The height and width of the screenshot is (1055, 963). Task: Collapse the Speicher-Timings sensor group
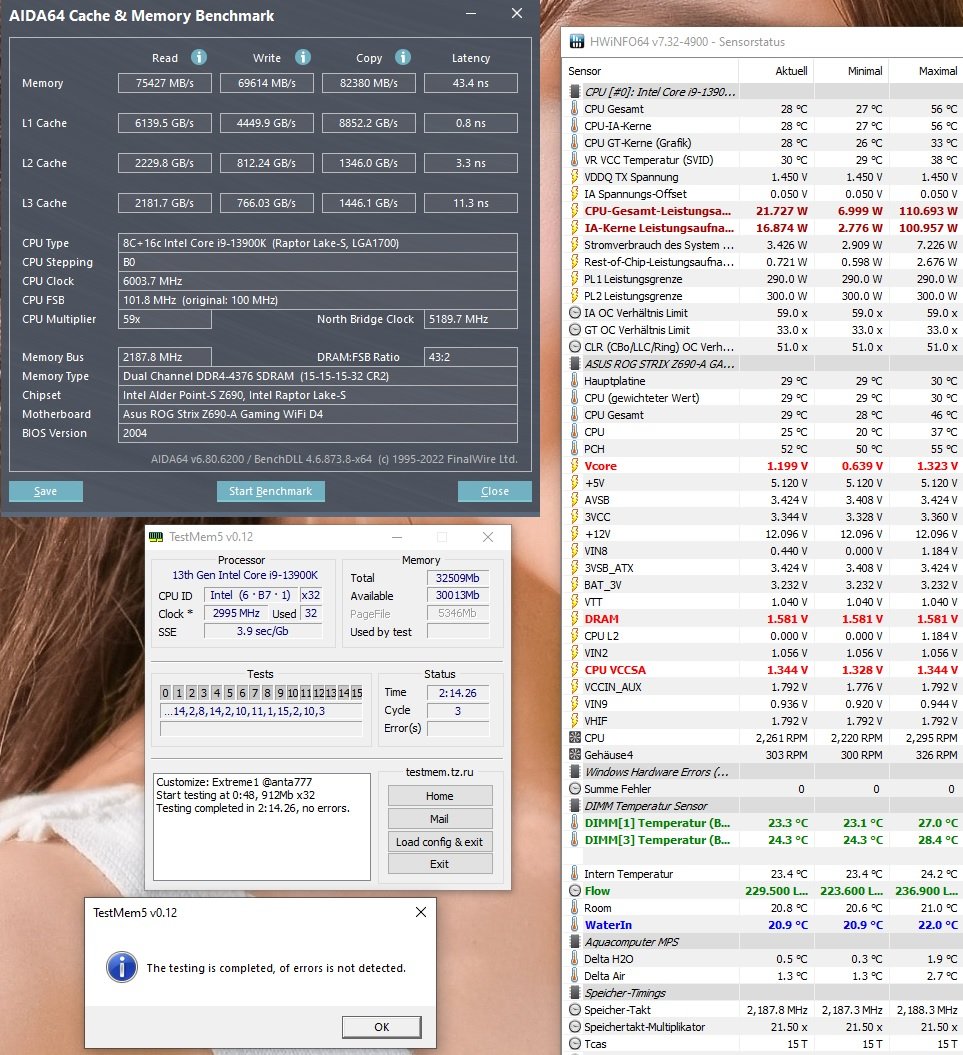click(575, 993)
